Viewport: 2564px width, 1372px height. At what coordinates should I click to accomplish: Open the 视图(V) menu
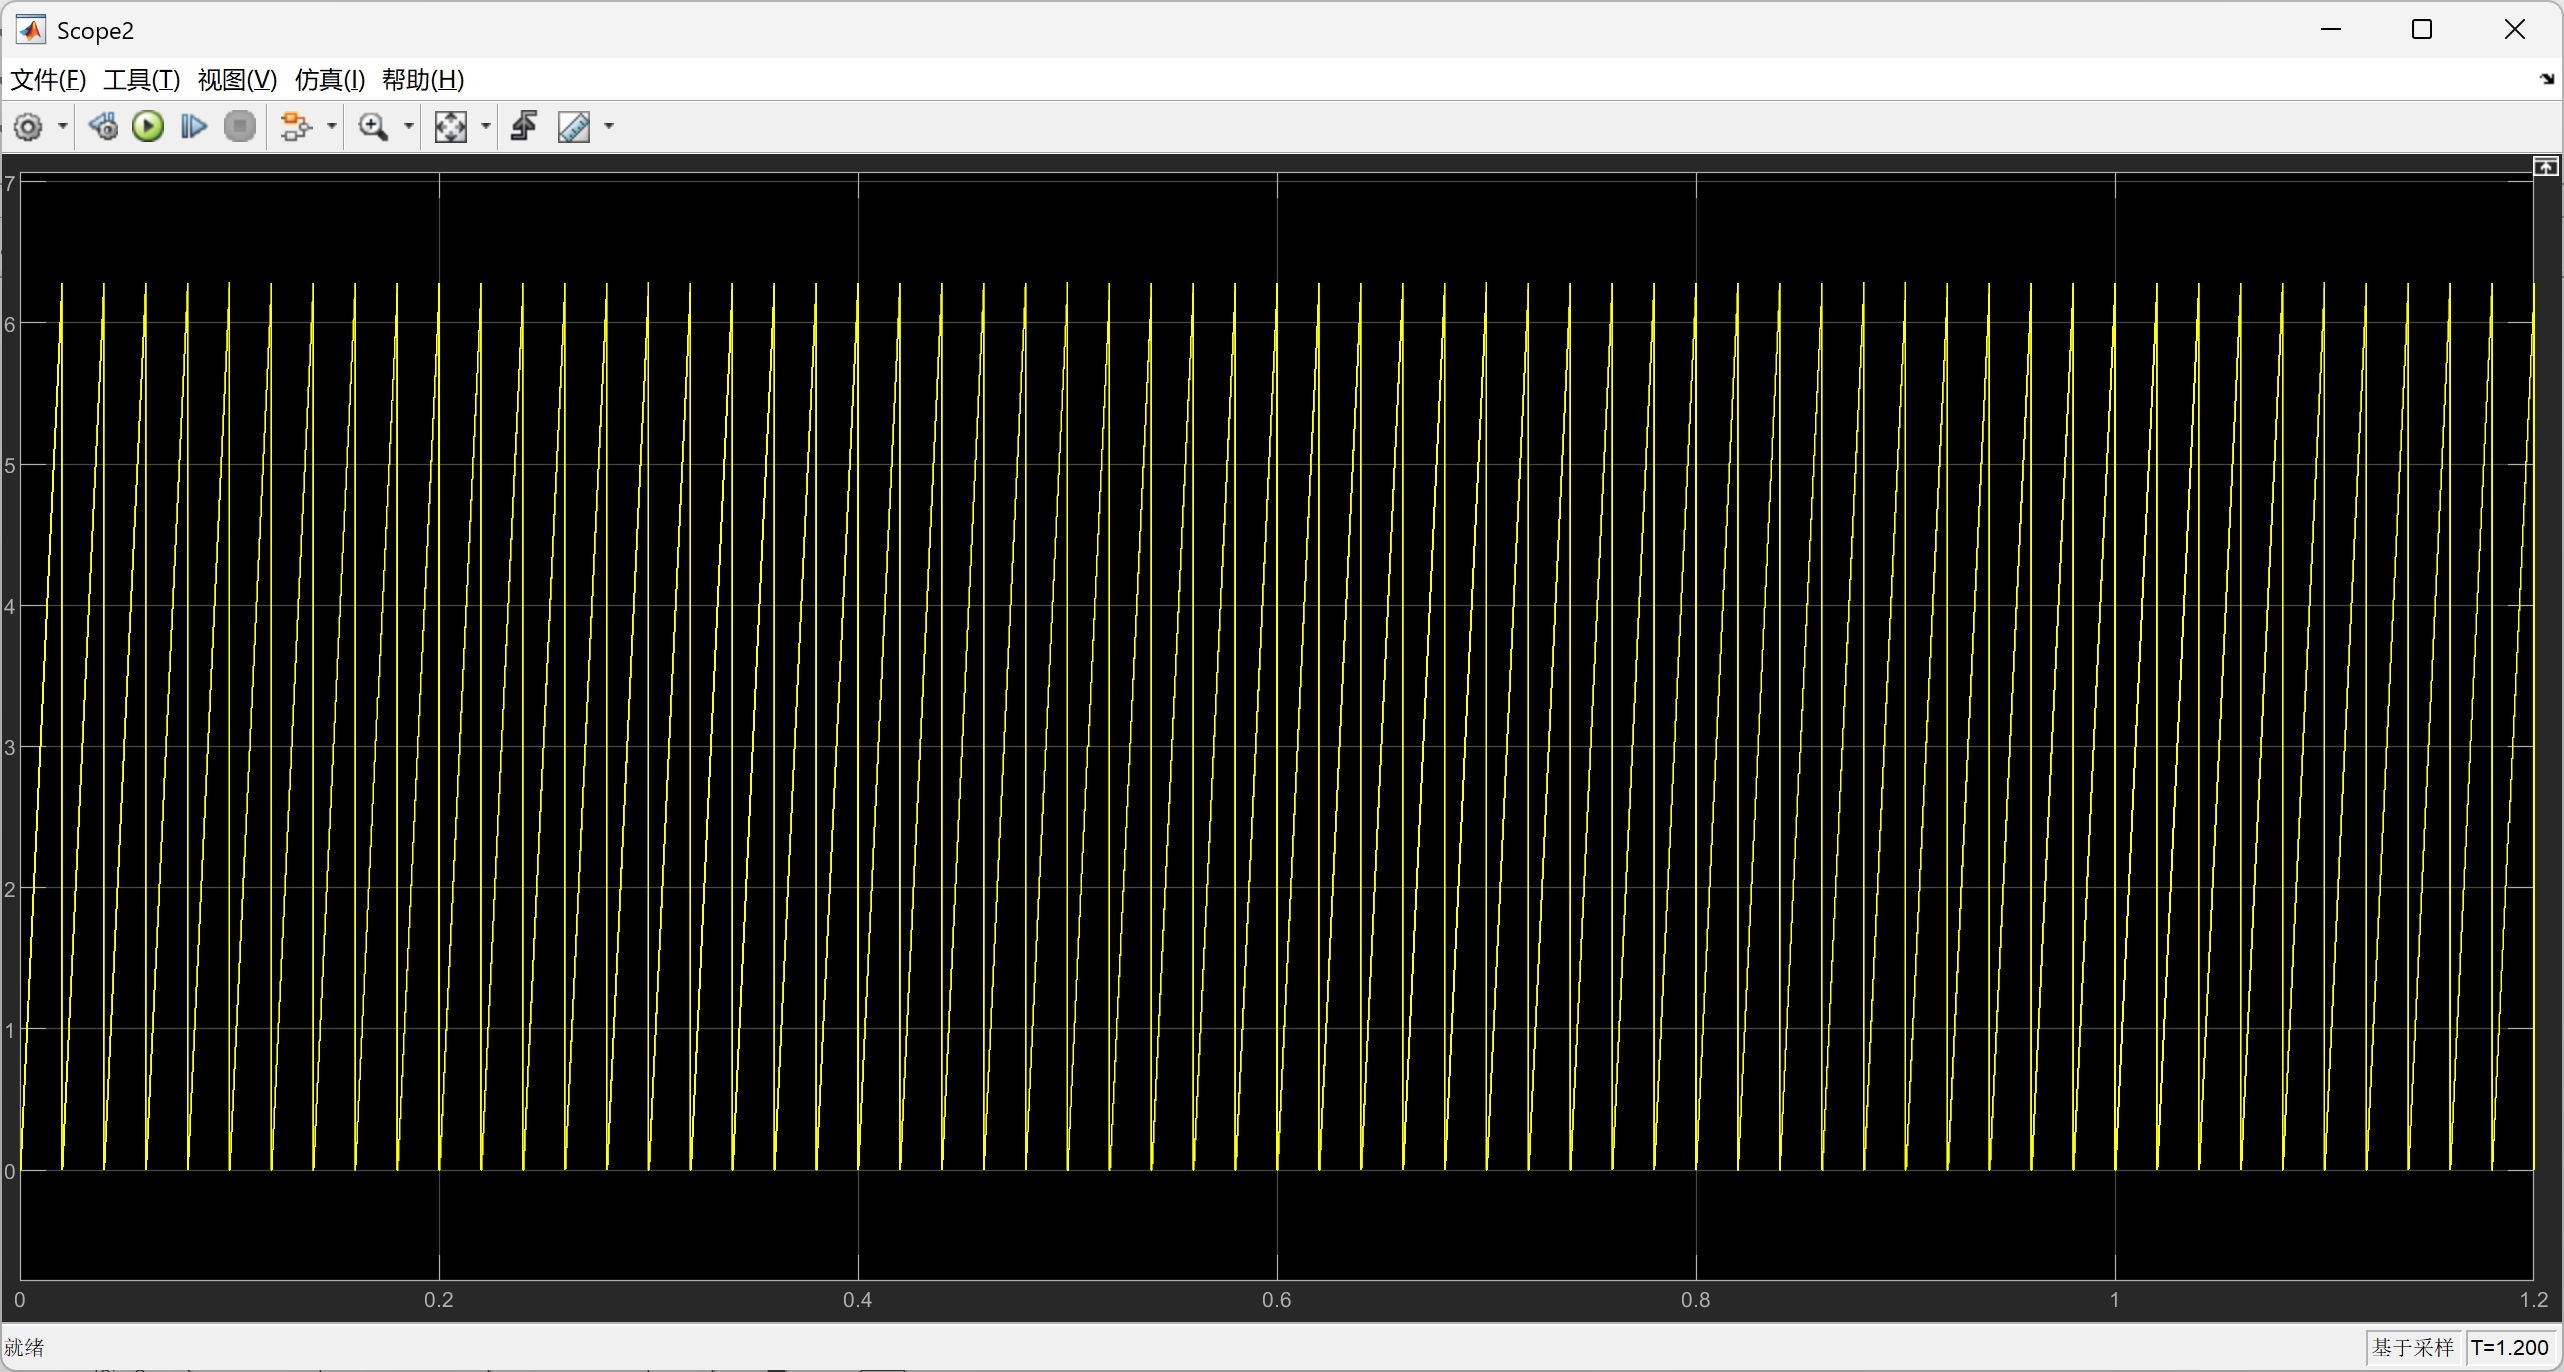237,80
